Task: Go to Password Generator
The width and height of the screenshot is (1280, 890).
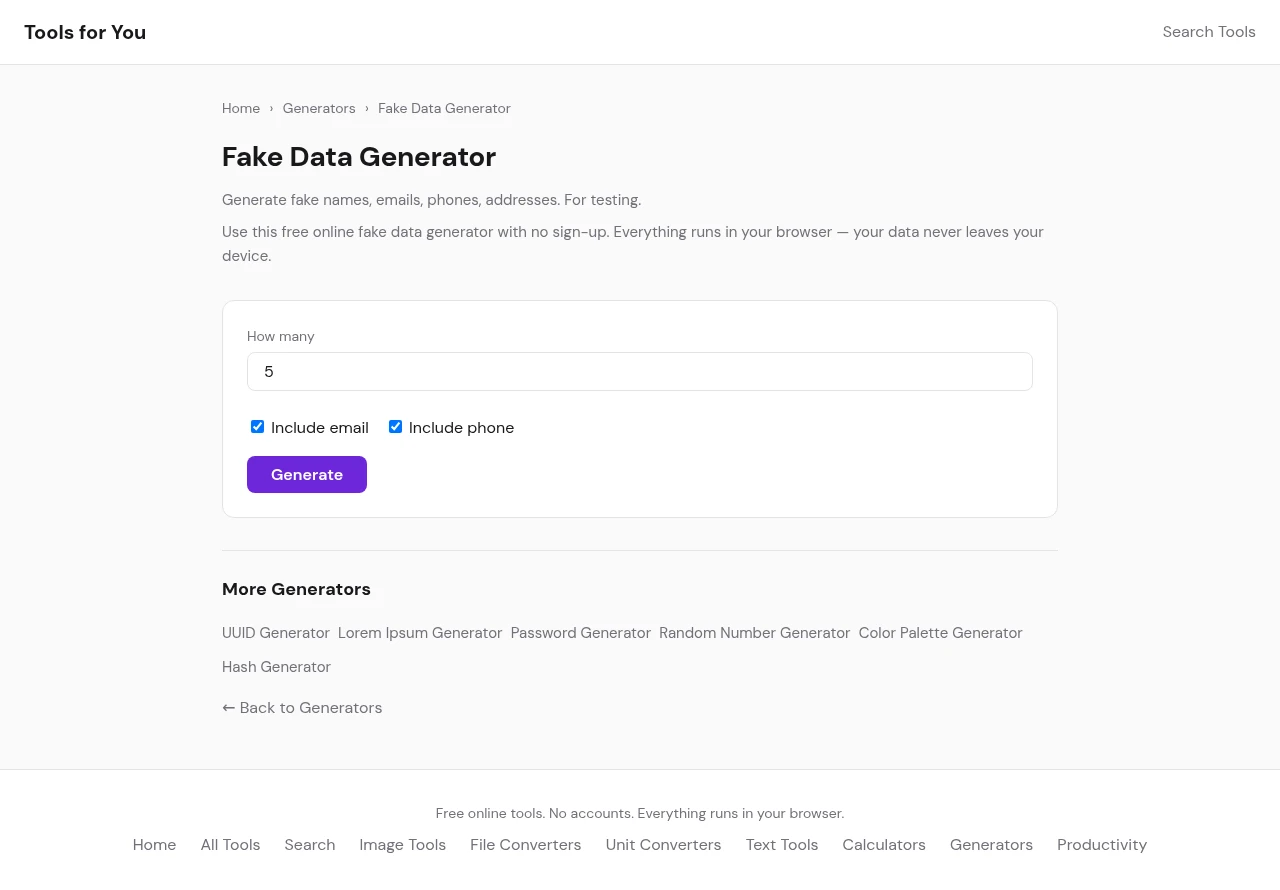Action: pos(581,633)
